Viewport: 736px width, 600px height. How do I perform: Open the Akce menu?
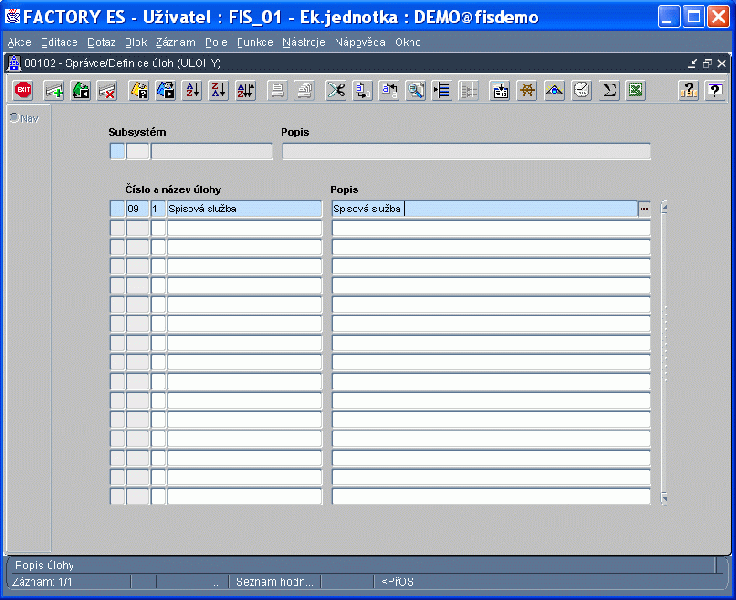click(20, 42)
